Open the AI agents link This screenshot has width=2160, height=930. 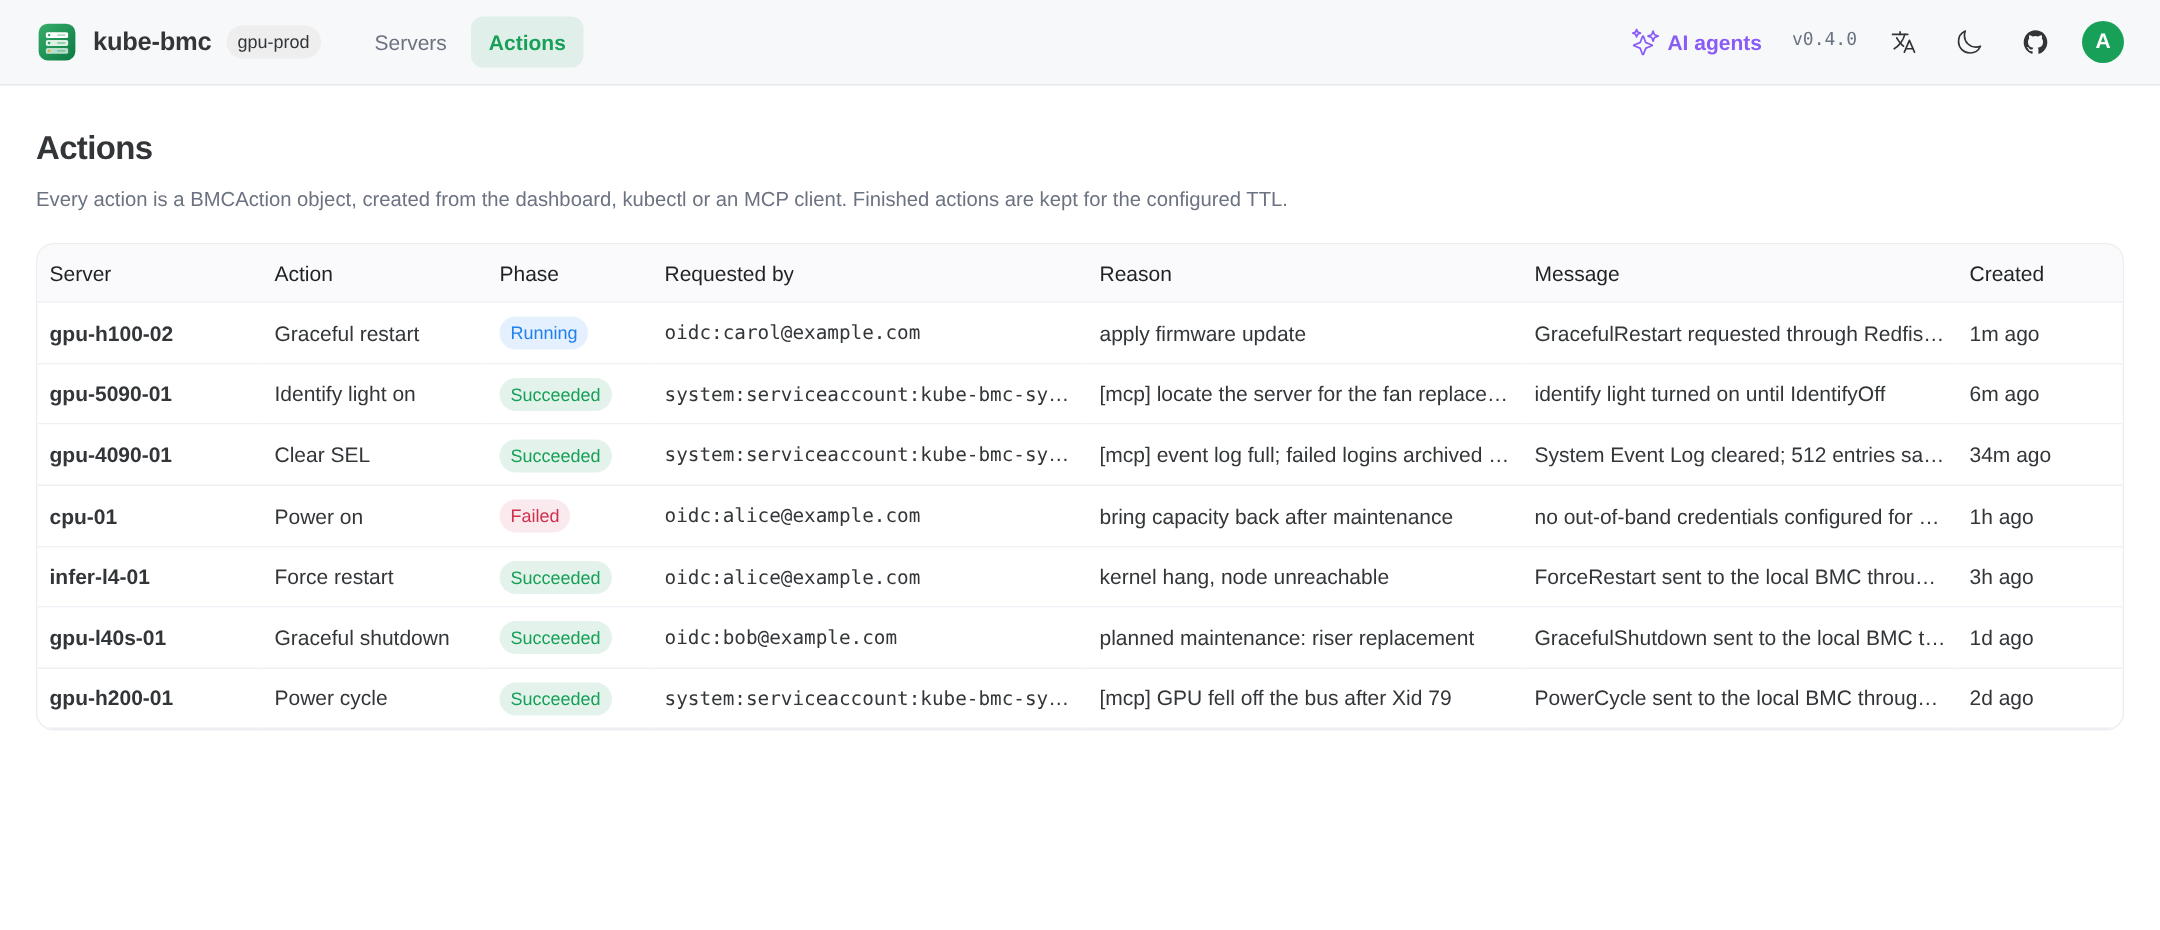pos(1696,42)
